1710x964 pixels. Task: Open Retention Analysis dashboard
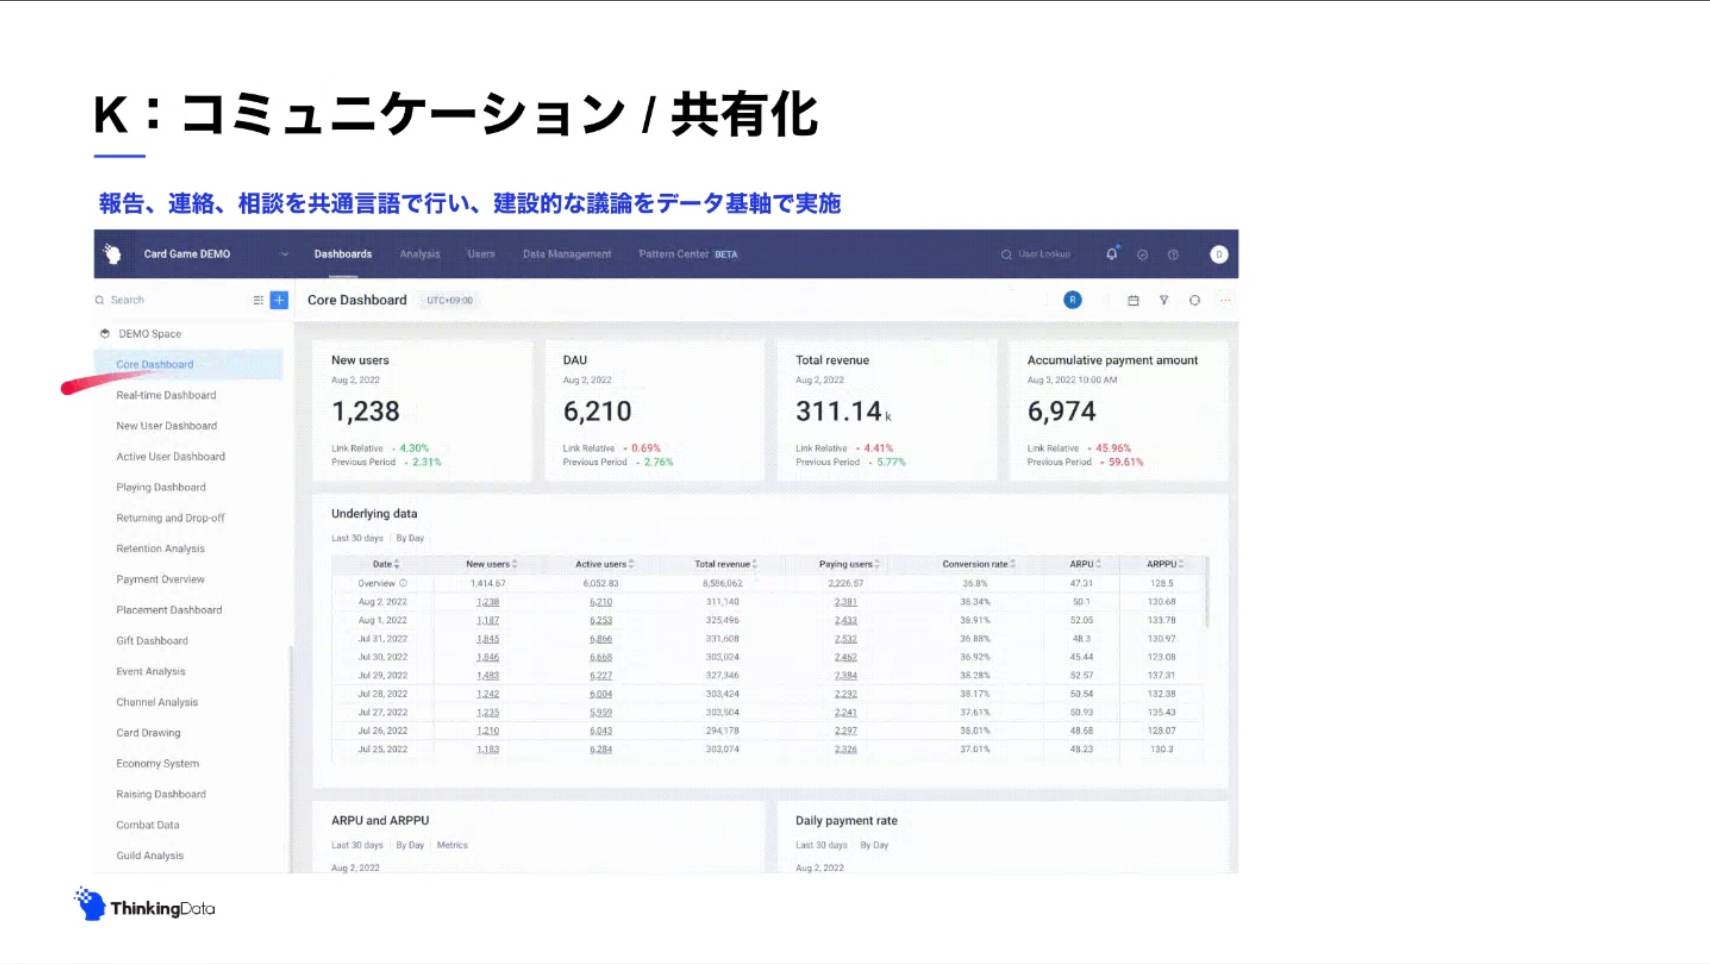160,549
